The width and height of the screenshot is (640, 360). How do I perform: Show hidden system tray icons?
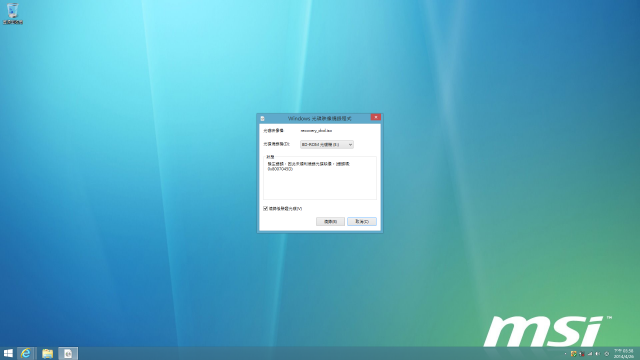(565, 353)
